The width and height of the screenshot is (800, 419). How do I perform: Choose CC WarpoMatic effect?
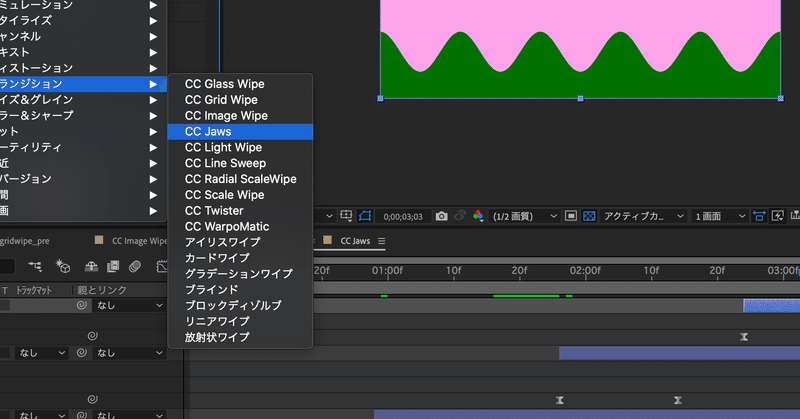240,226
